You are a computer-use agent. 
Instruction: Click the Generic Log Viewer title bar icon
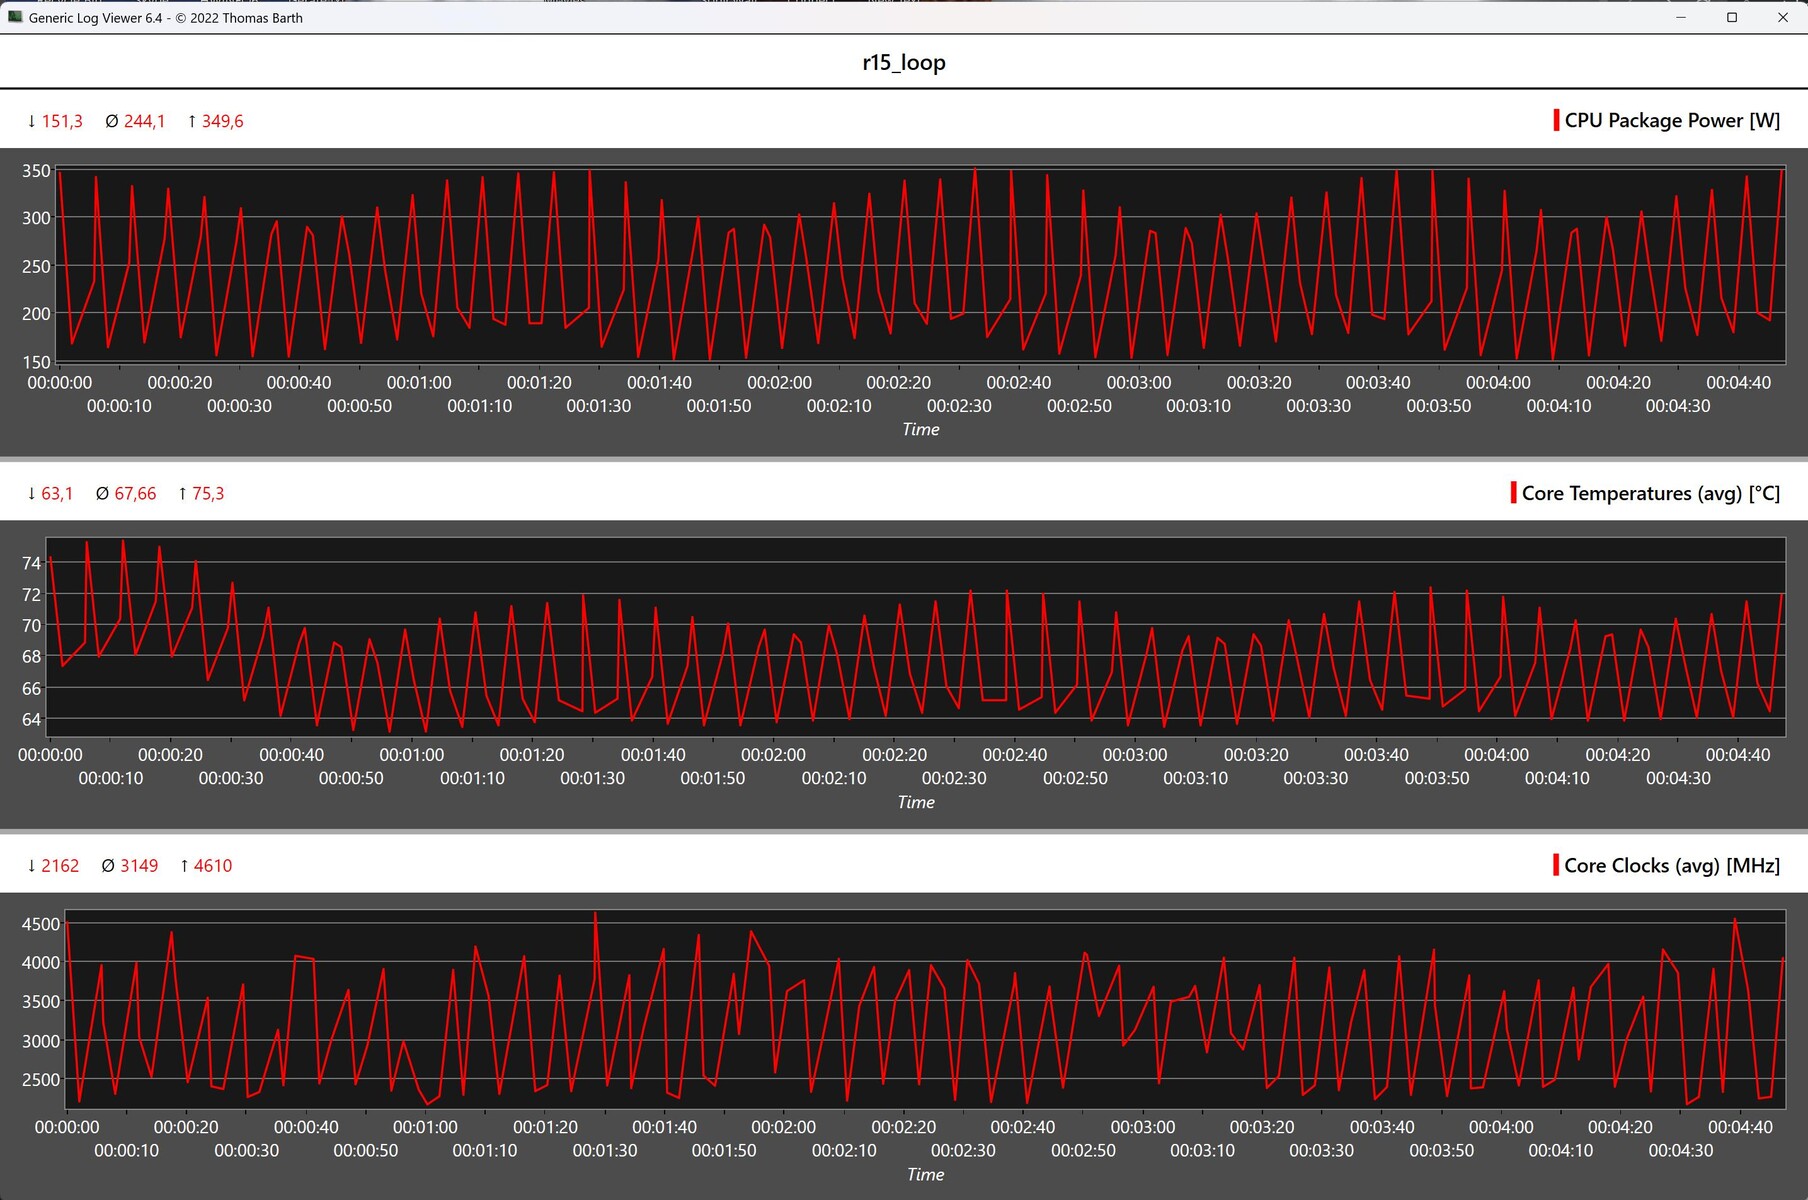[x=15, y=17]
